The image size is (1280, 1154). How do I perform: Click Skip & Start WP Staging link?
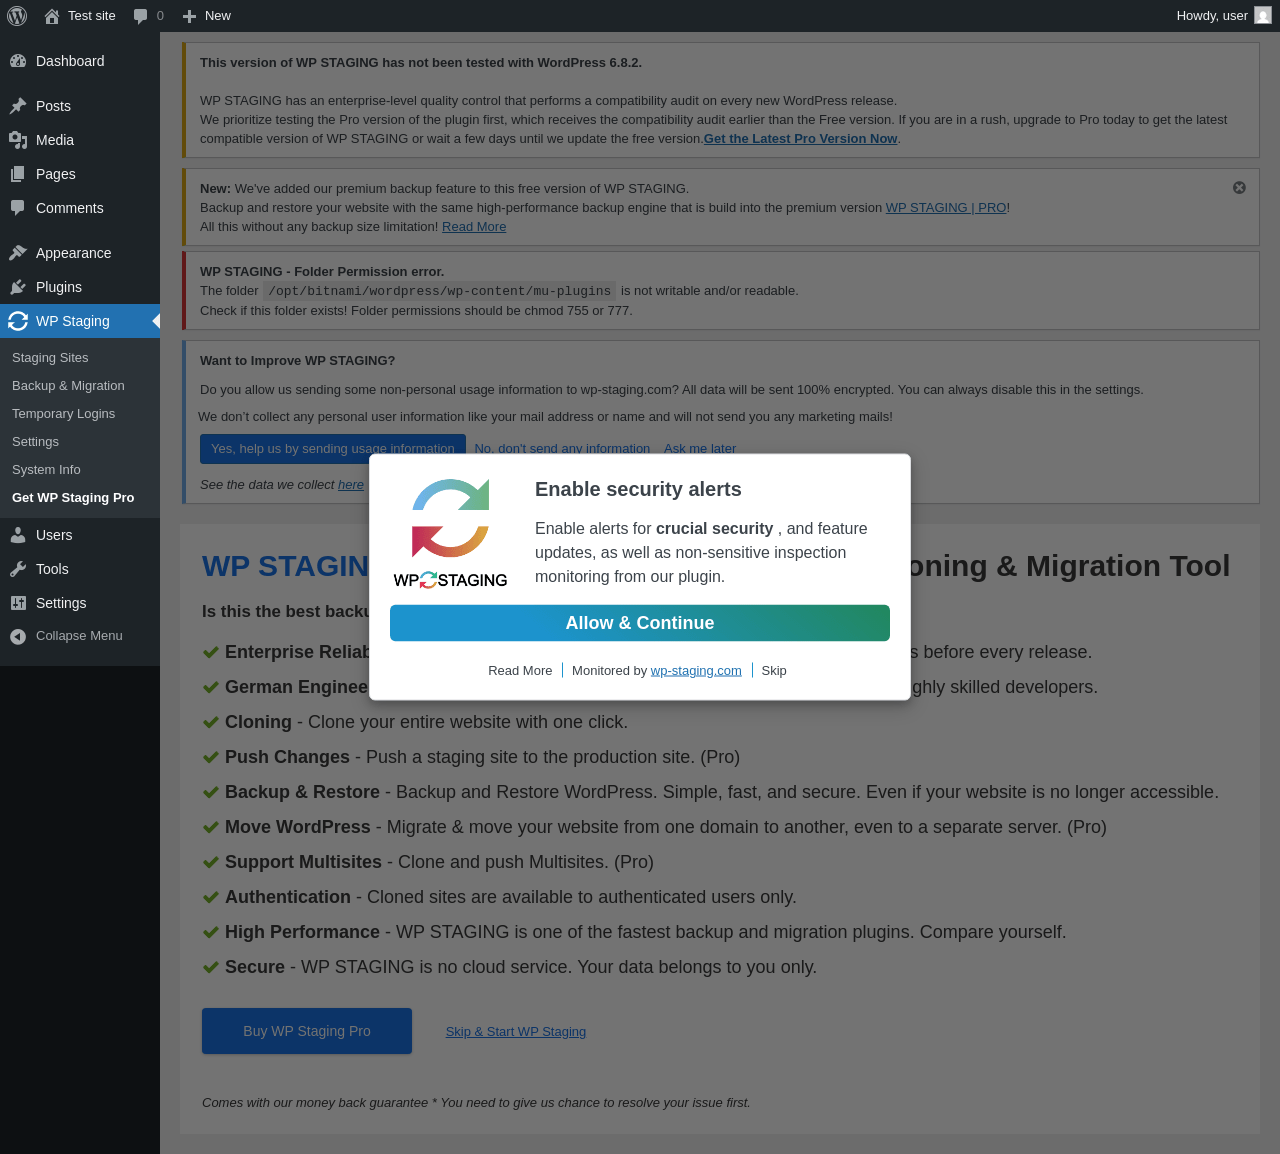pyautogui.click(x=516, y=1032)
